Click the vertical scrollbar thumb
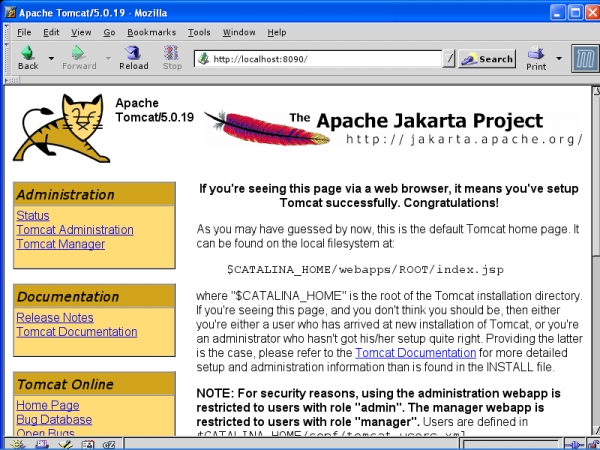This screenshot has width=600, height=450. point(596,176)
